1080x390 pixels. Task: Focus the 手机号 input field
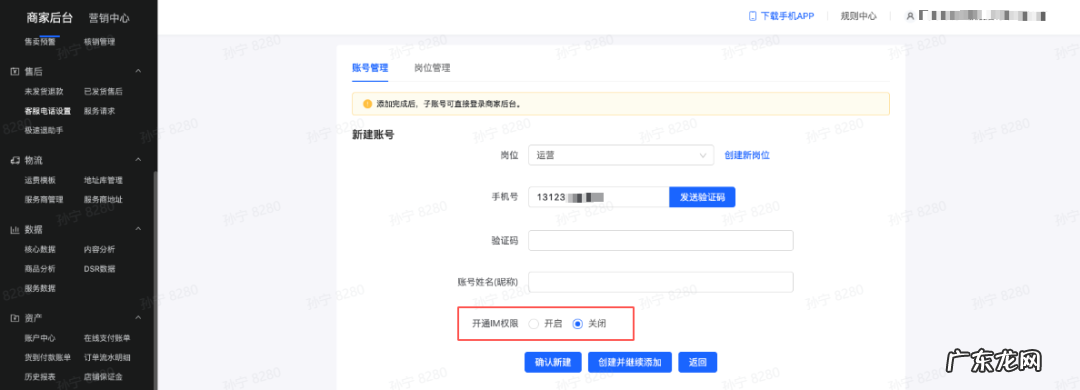(x=599, y=197)
